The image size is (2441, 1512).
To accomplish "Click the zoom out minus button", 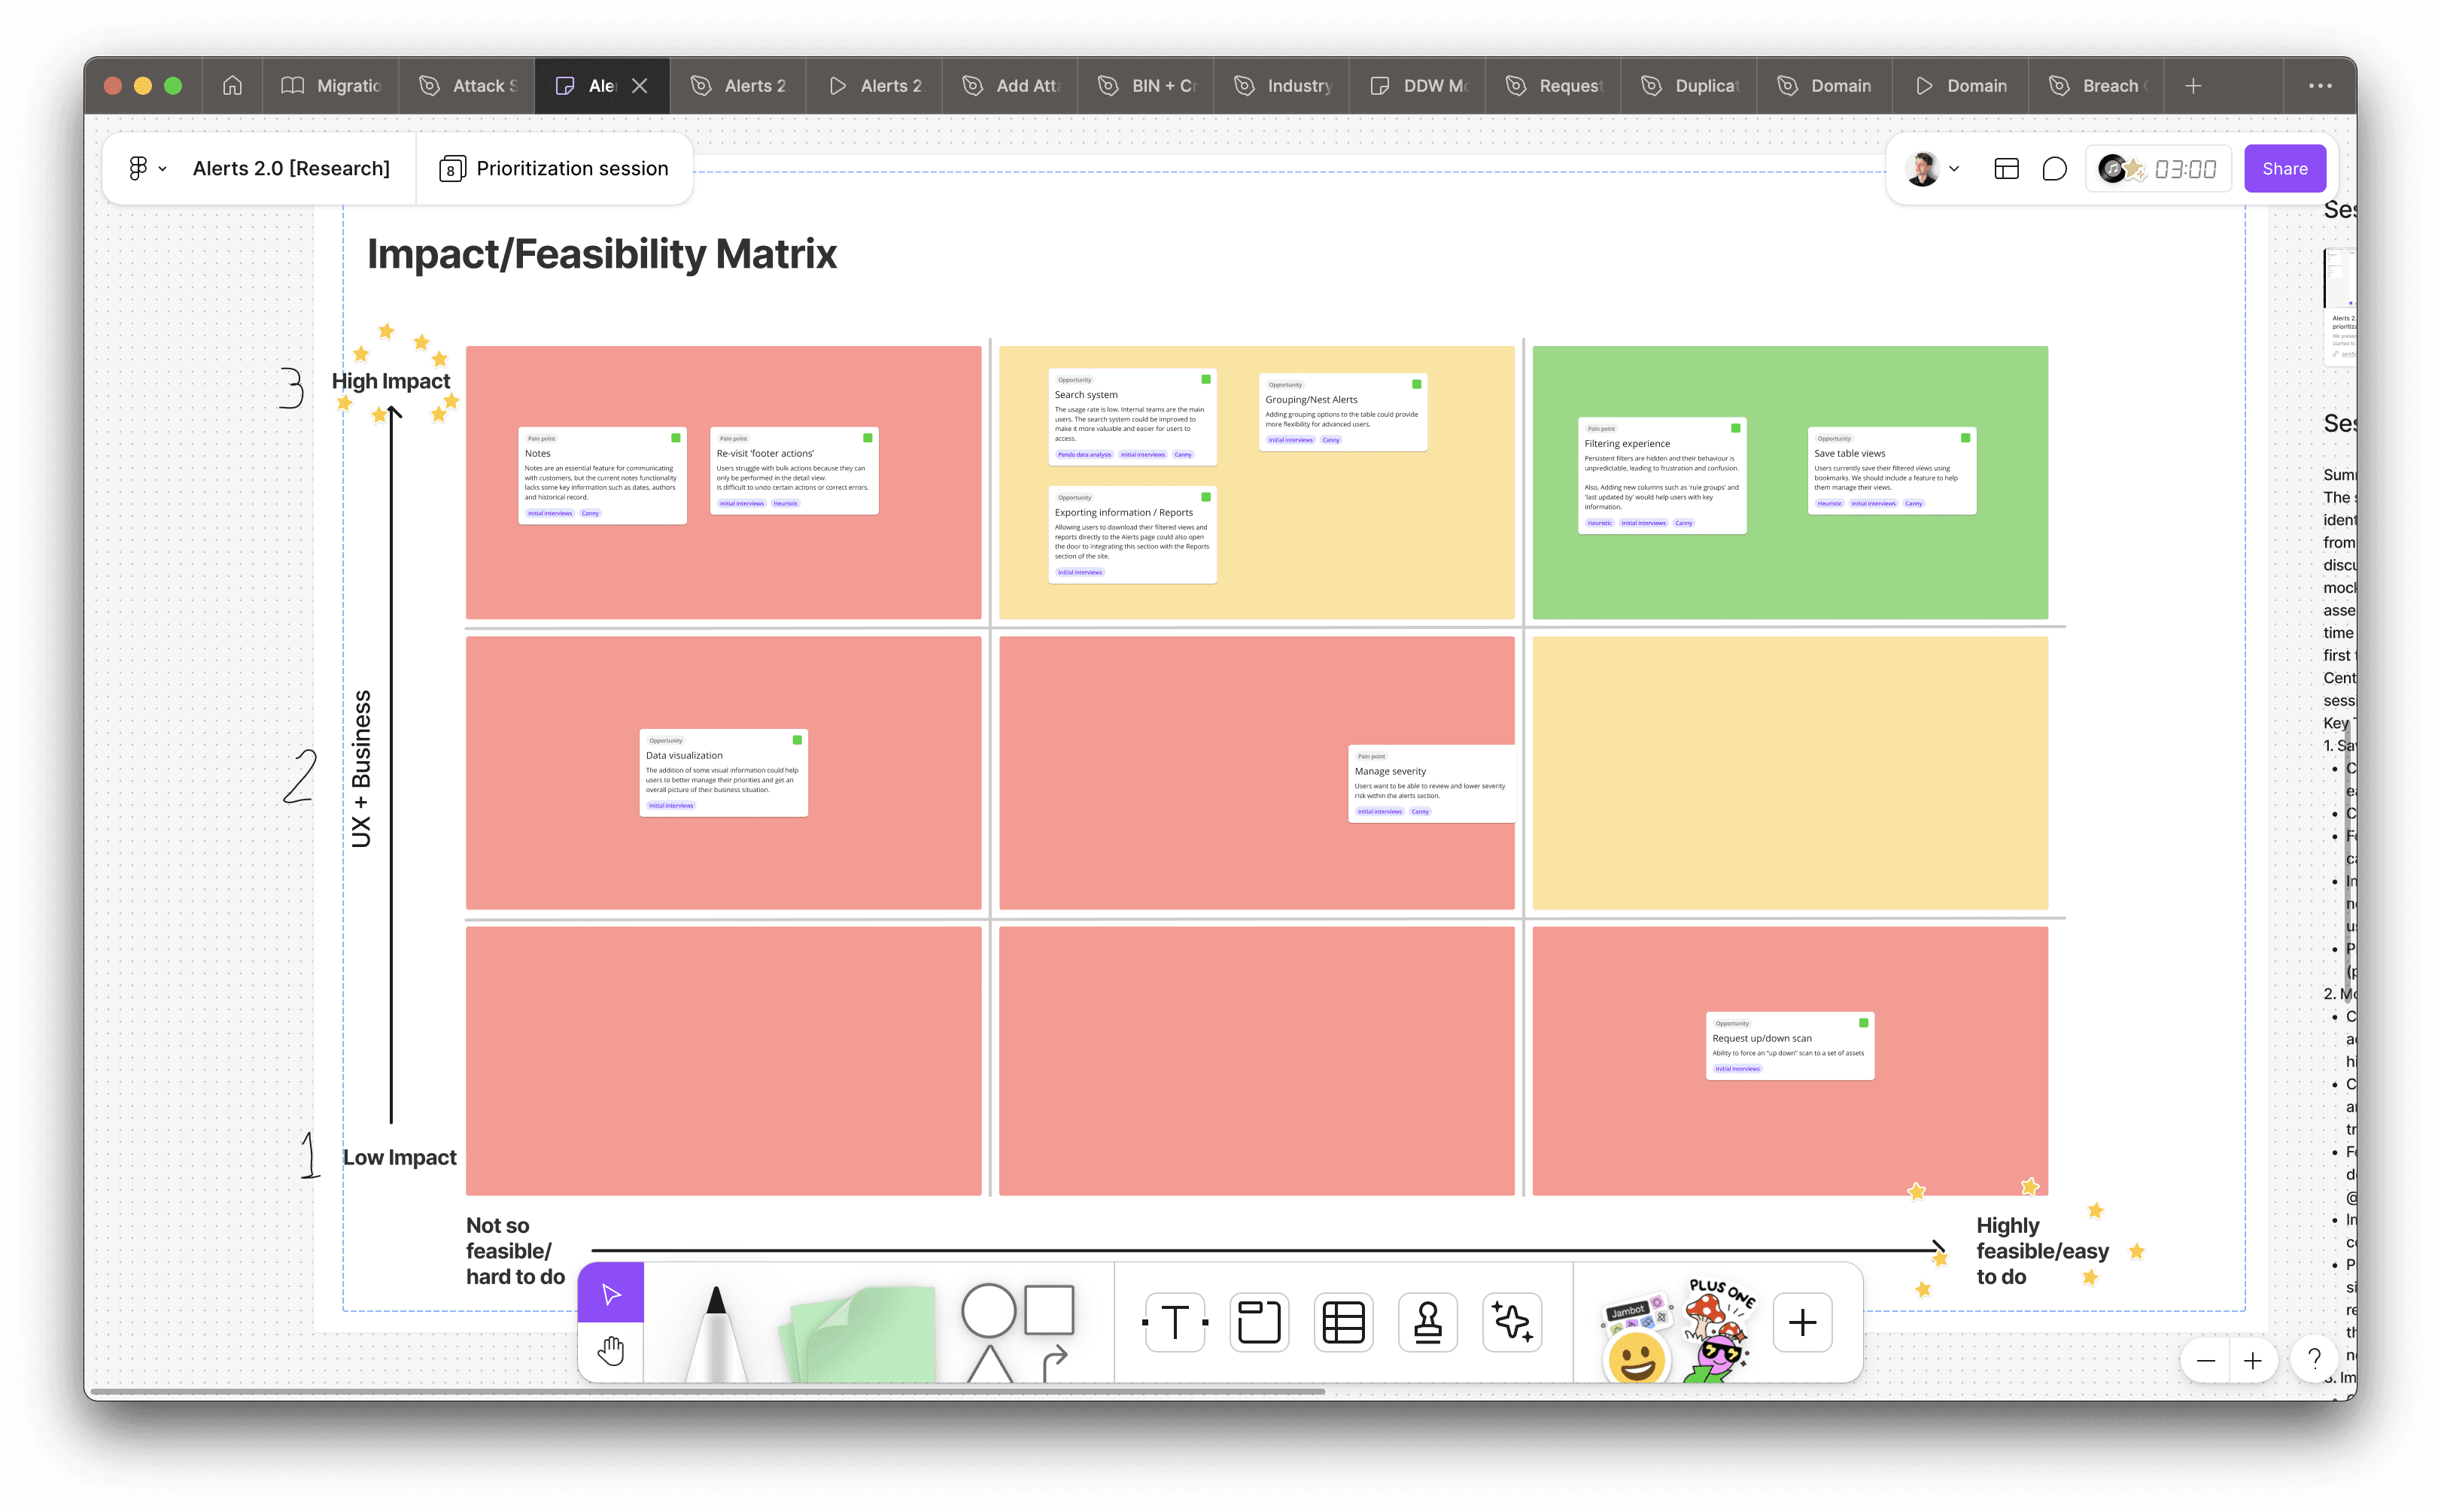I will (x=2205, y=1360).
